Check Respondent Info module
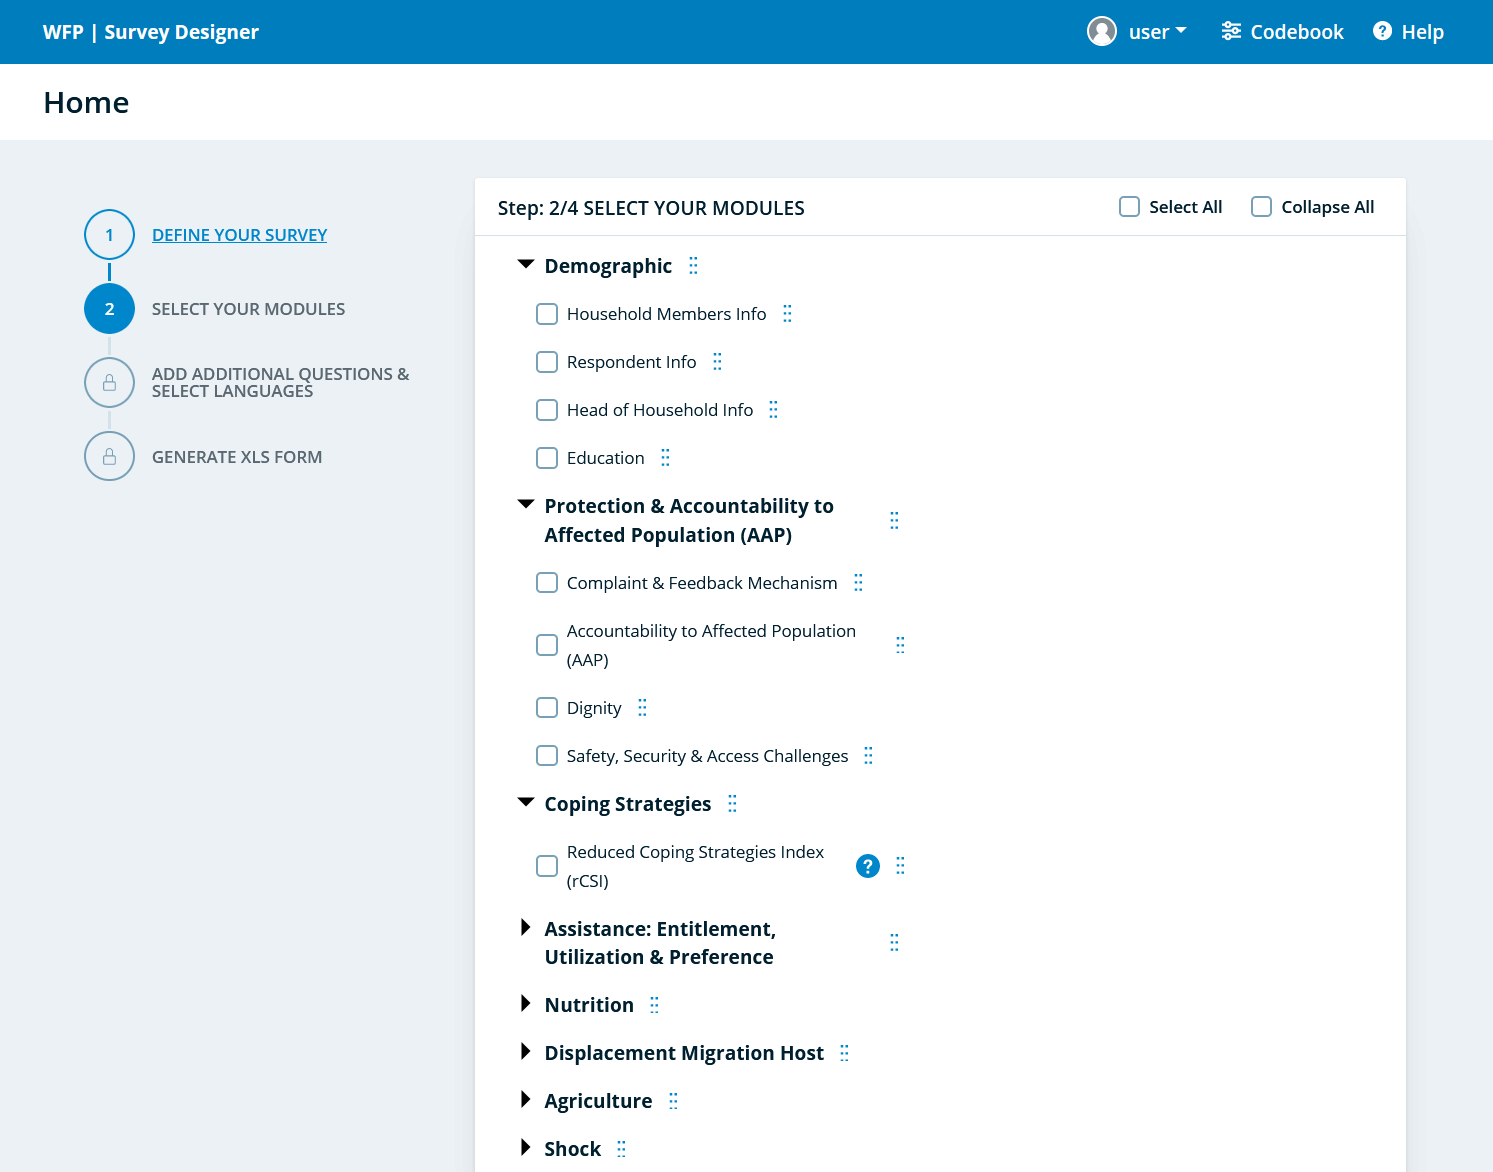 (547, 362)
